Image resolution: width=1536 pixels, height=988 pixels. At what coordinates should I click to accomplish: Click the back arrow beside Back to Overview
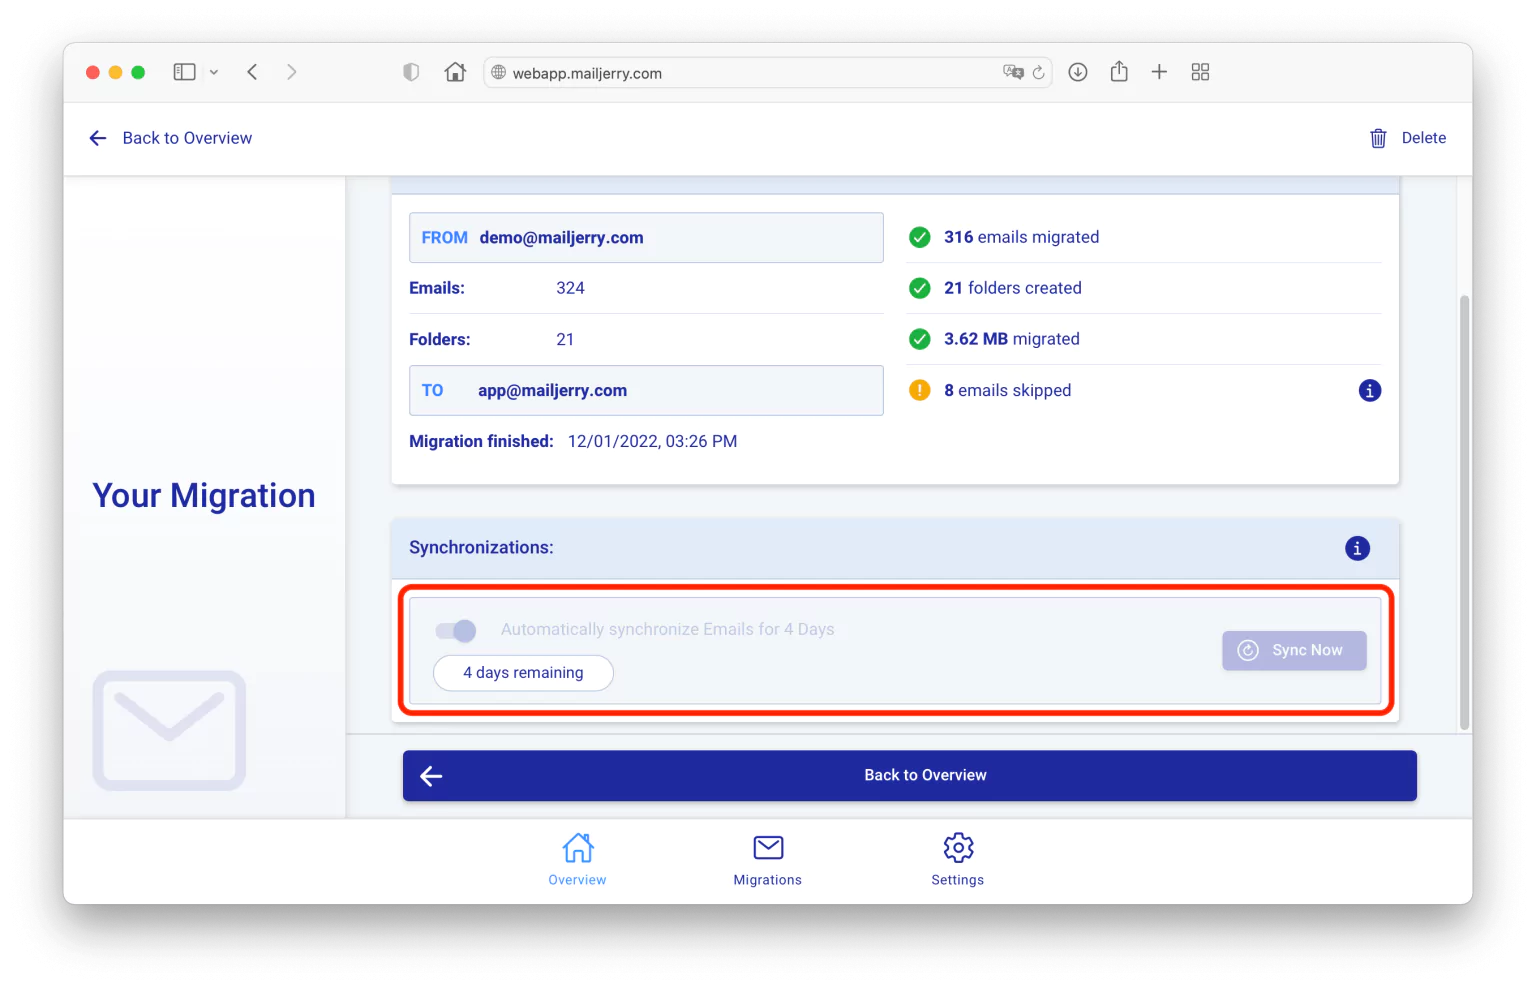tap(97, 138)
